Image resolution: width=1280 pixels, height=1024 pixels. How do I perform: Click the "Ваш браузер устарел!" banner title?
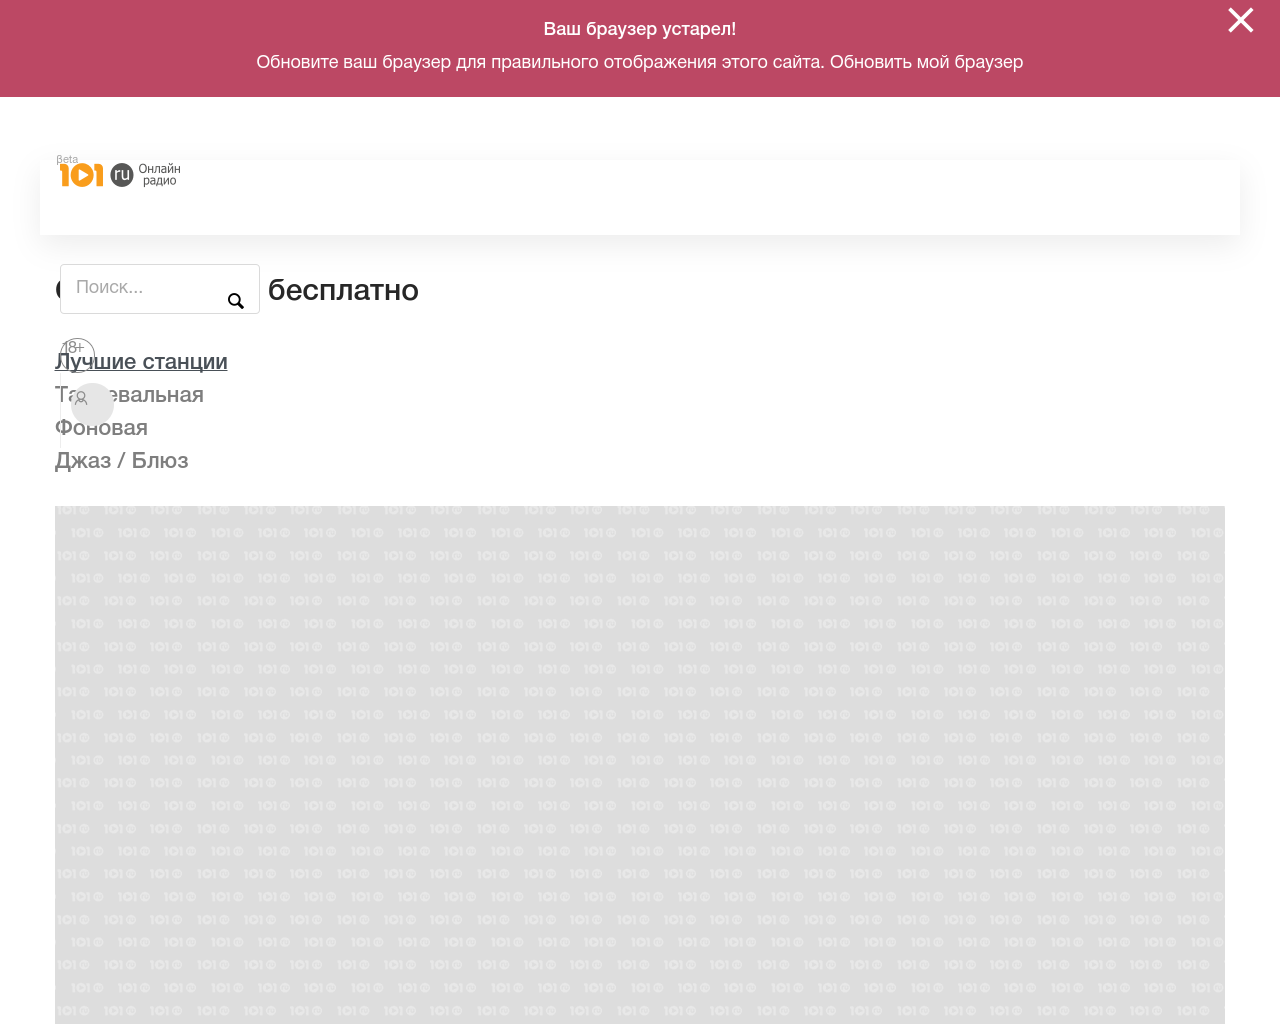640,27
